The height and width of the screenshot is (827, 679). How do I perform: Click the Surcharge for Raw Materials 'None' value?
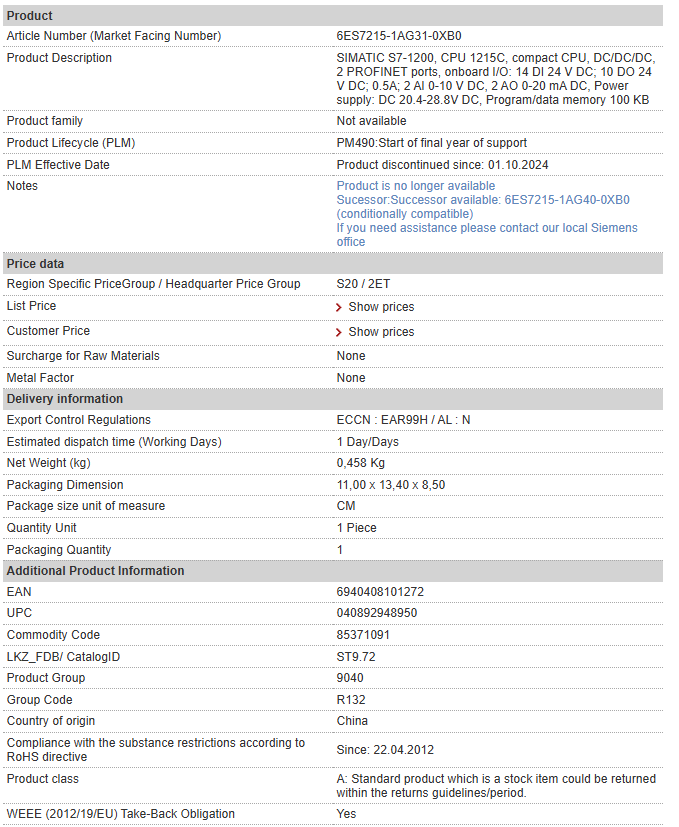click(351, 356)
